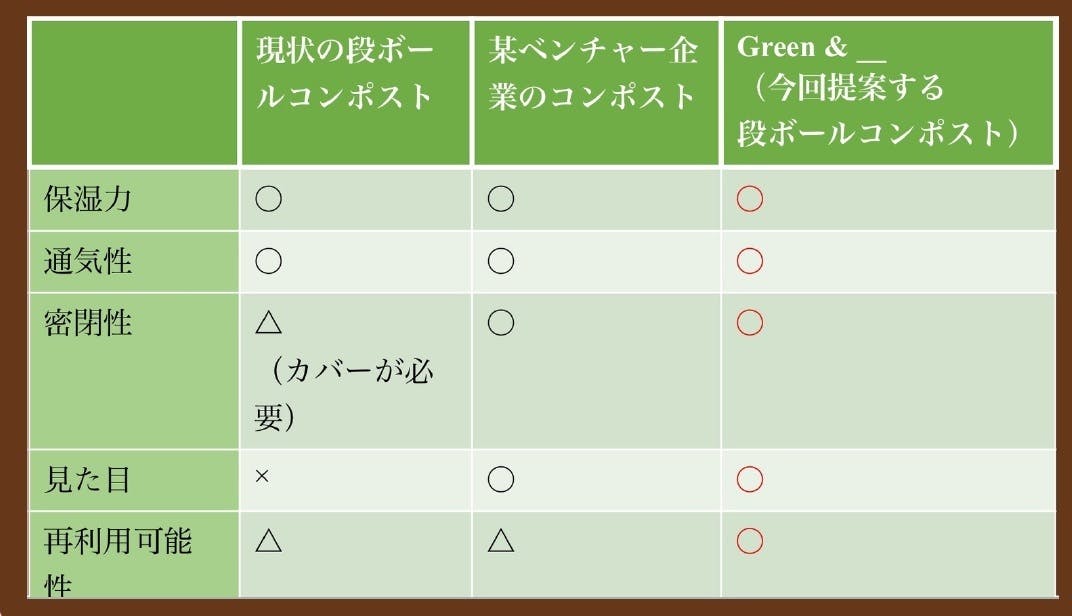The width and height of the screenshot is (1072, 616).
Task: Click the red circle in the 再利用可能性 row
Action: (749, 541)
